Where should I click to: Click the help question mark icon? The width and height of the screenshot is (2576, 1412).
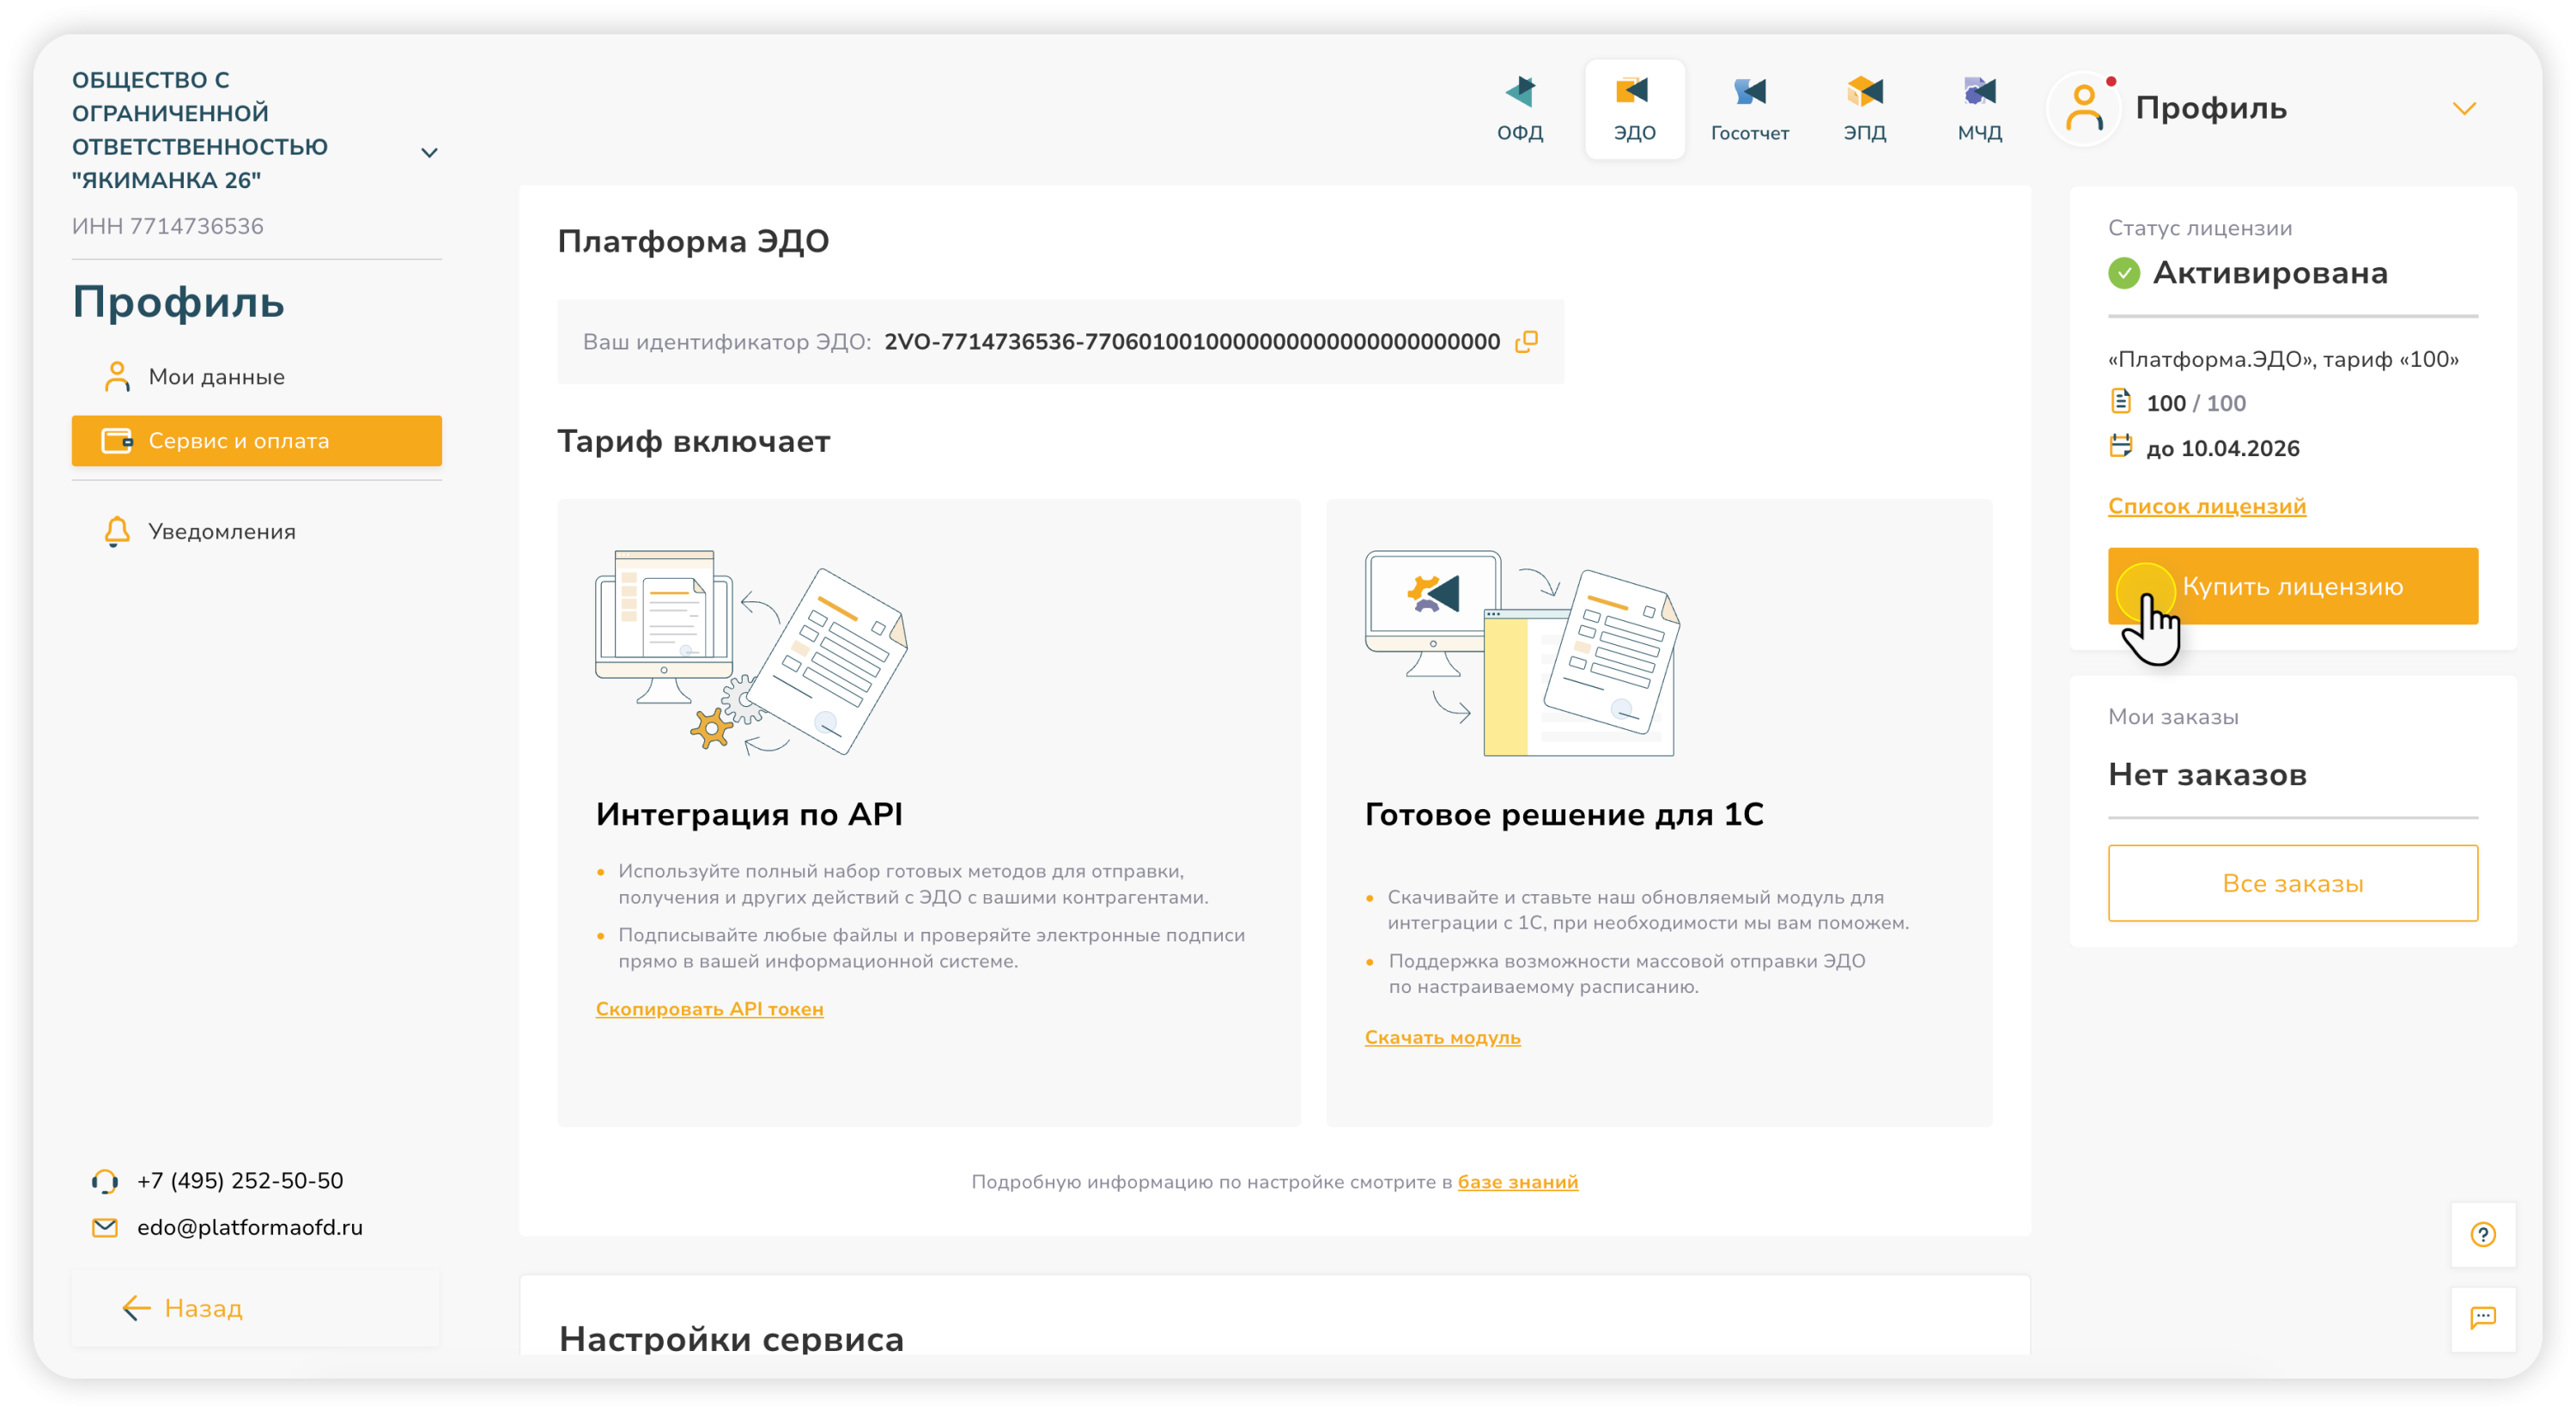click(2482, 1234)
